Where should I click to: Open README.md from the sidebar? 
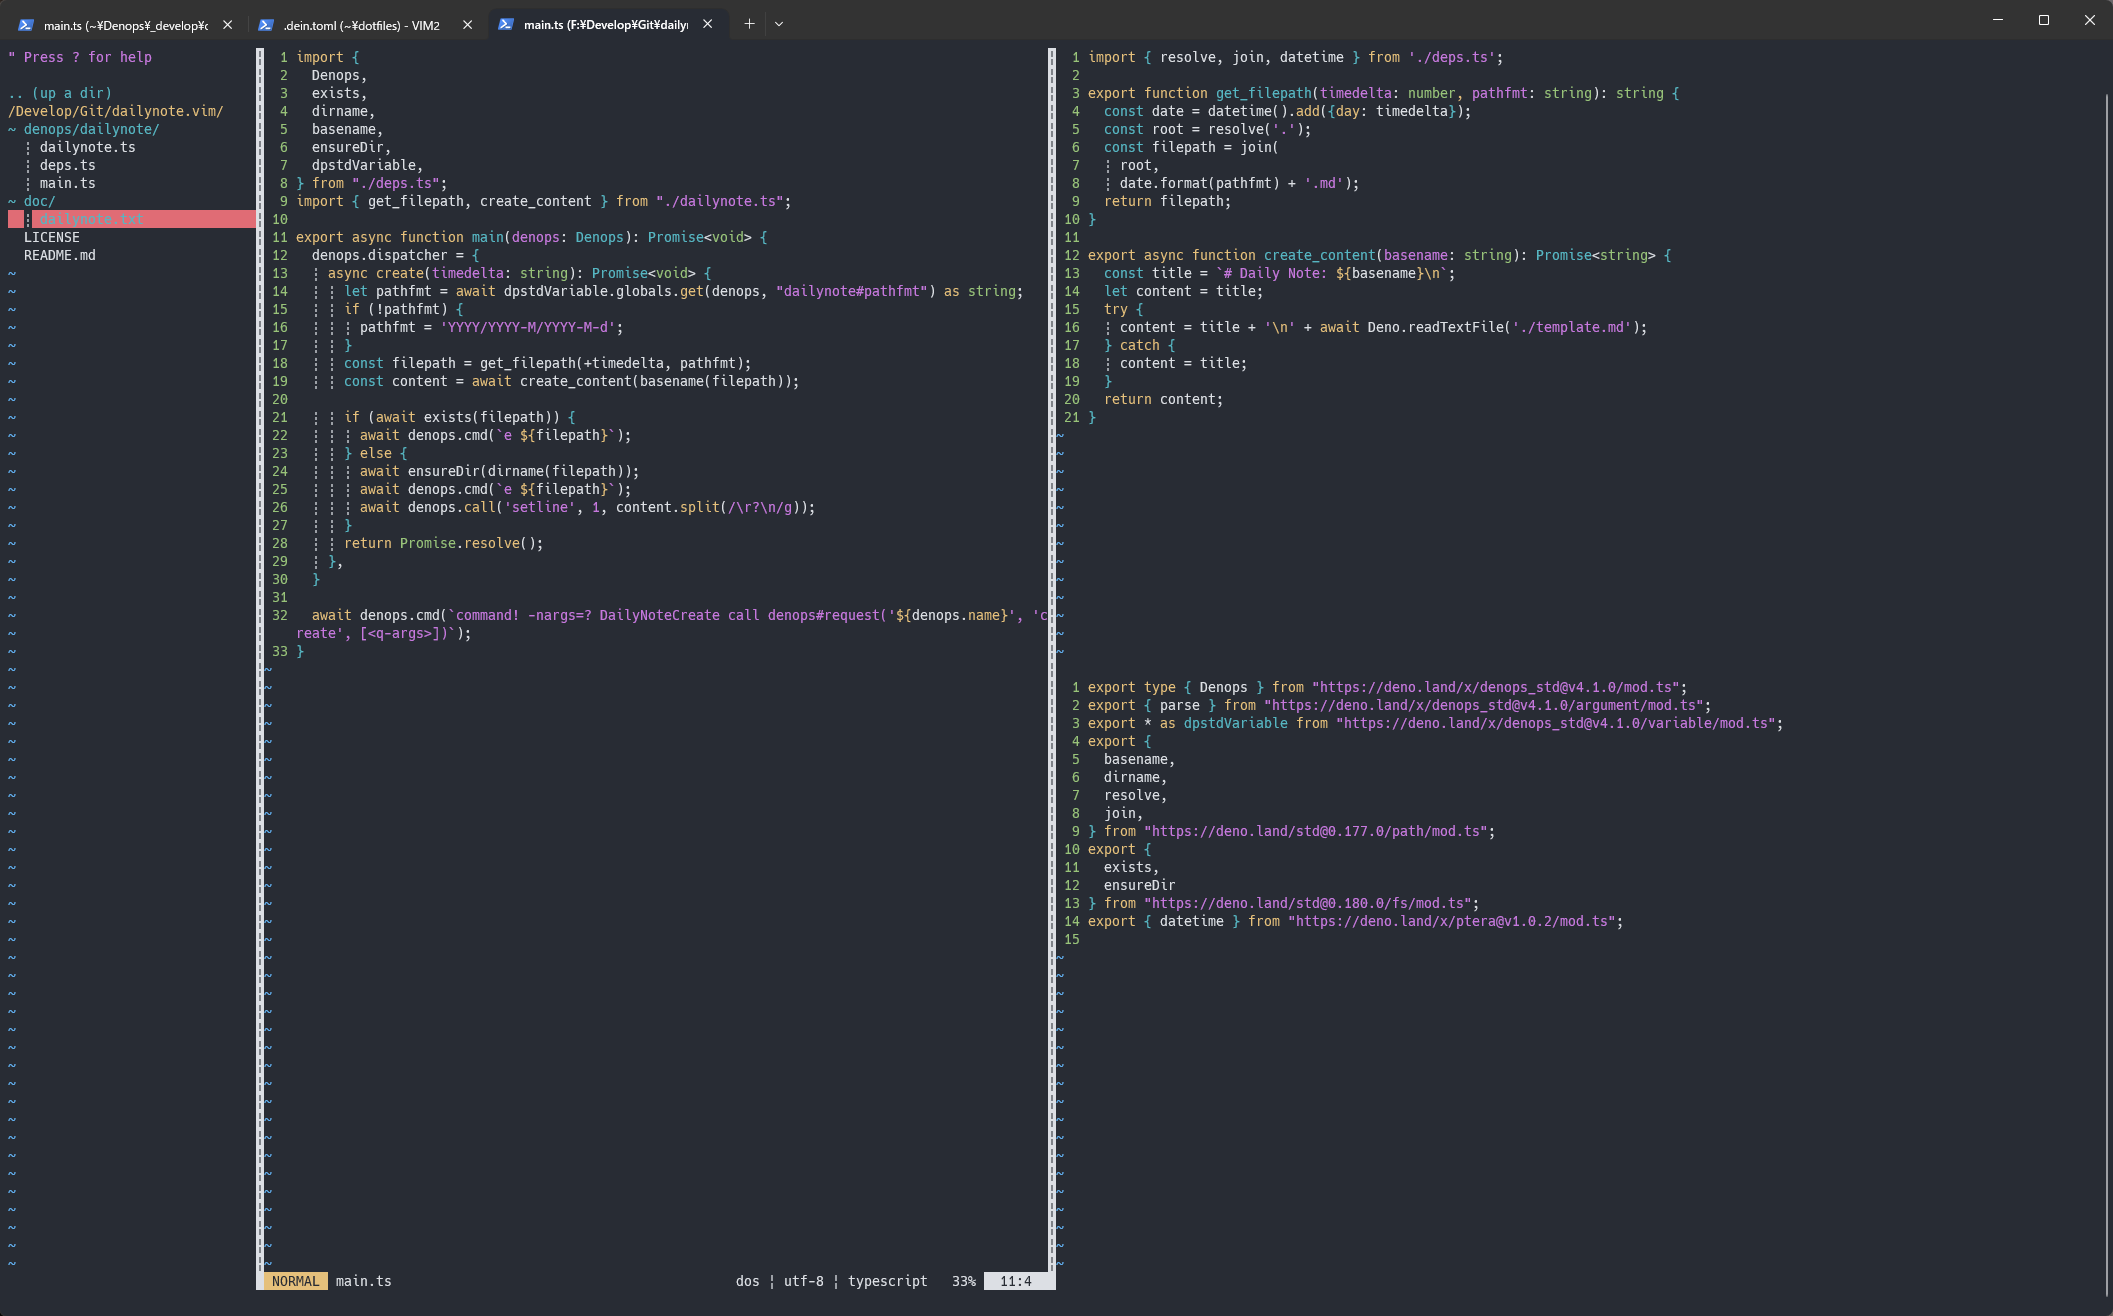point(61,254)
